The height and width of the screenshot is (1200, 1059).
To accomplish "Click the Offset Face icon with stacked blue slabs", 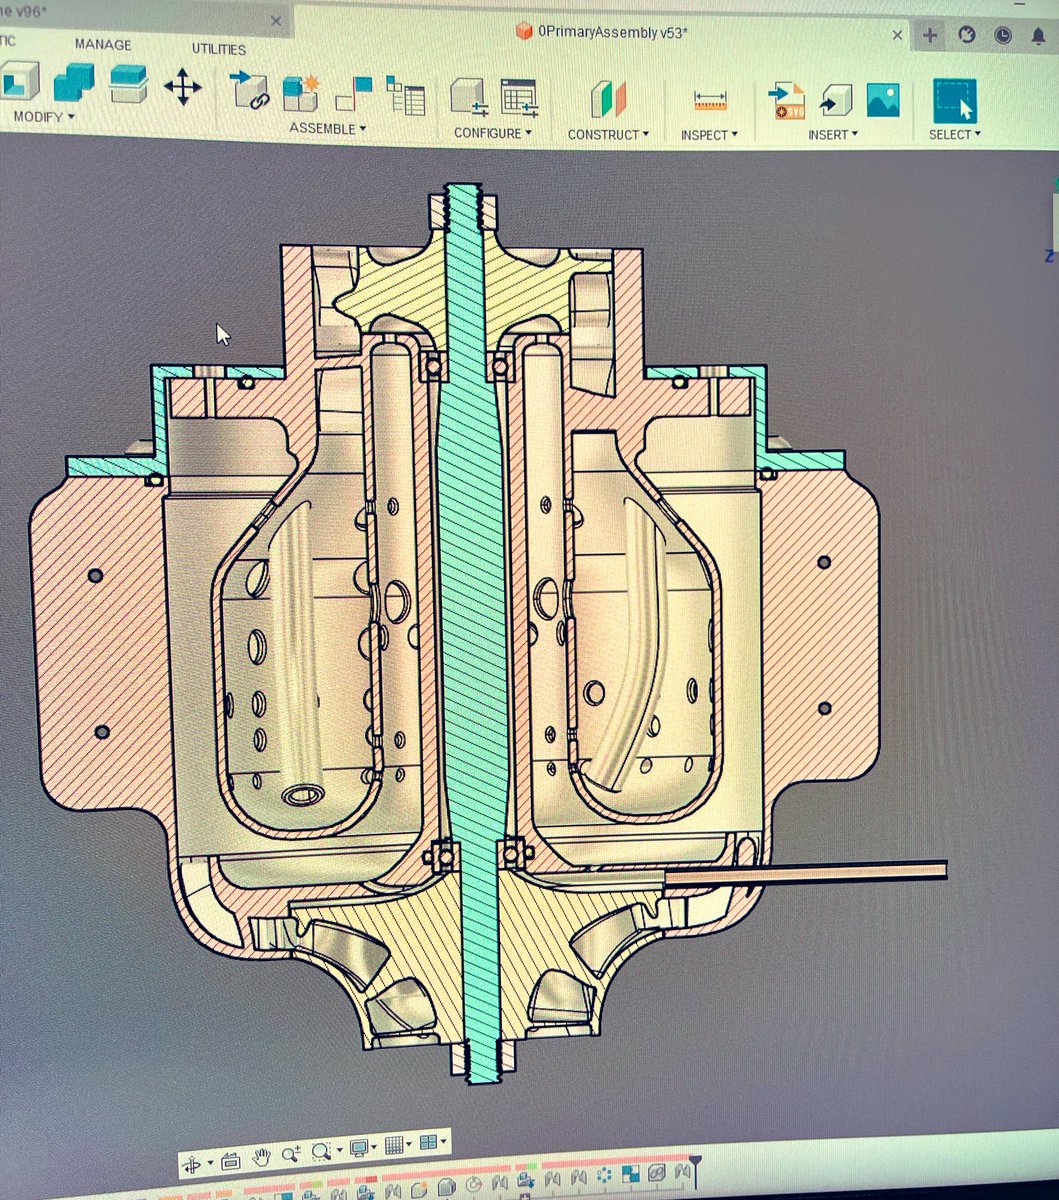I will [129, 84].
